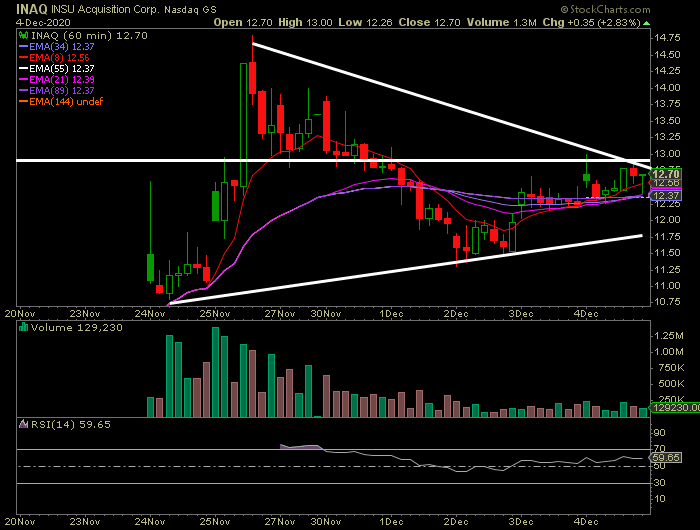
Task: Click the RSI indicator icon beside RSI(14)
Action: [x=23, y=424]
